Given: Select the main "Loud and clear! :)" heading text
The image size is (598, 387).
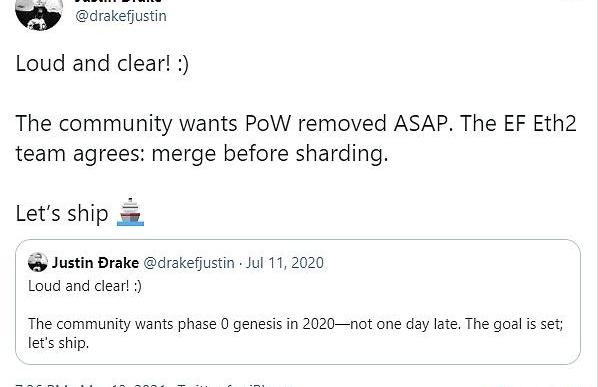Looking at the screenshot, I should (x=102, y=63).
